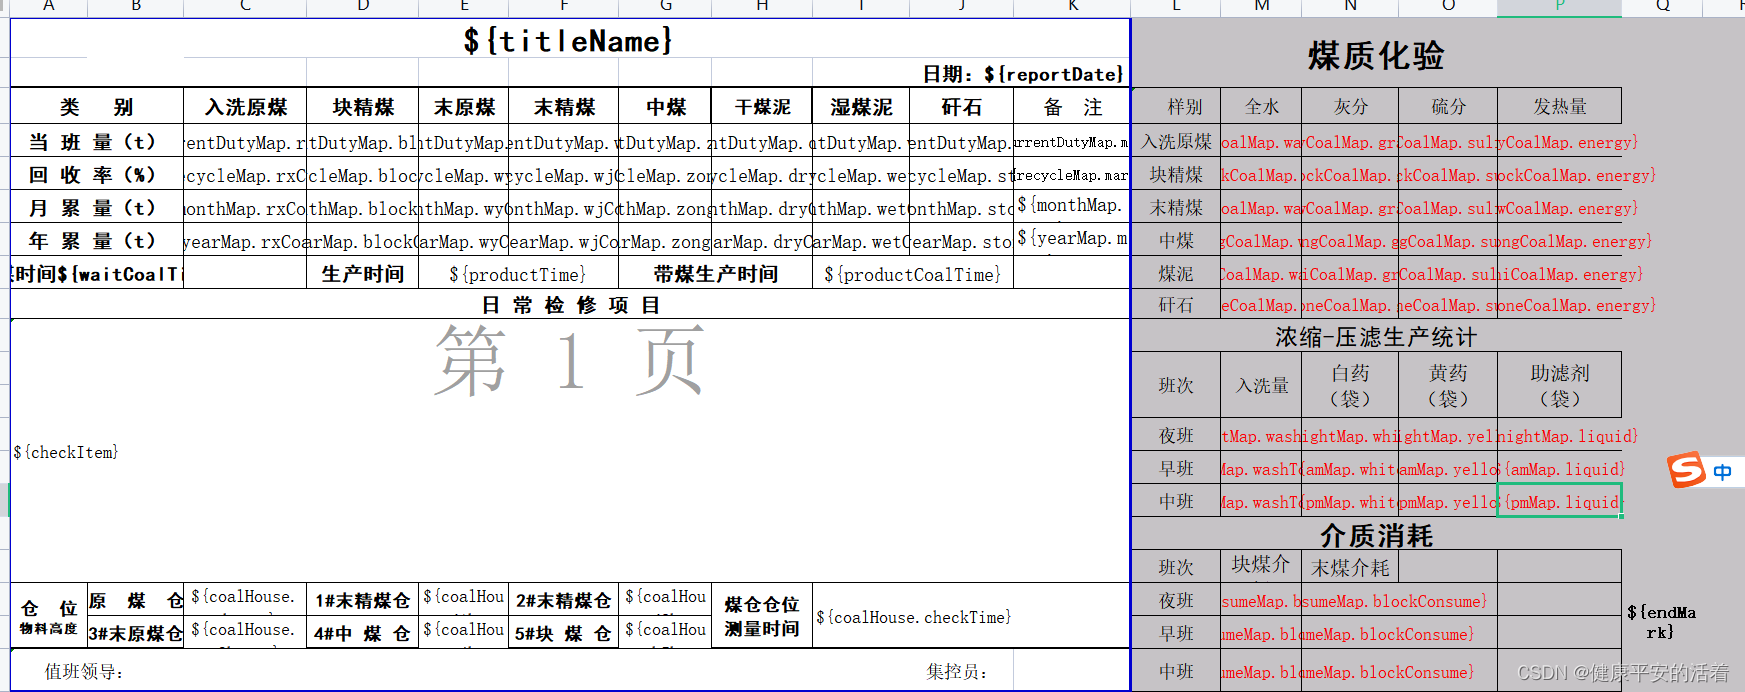Select the column O header
This screenshot has height=692, width=1745.
[1448, 6]
